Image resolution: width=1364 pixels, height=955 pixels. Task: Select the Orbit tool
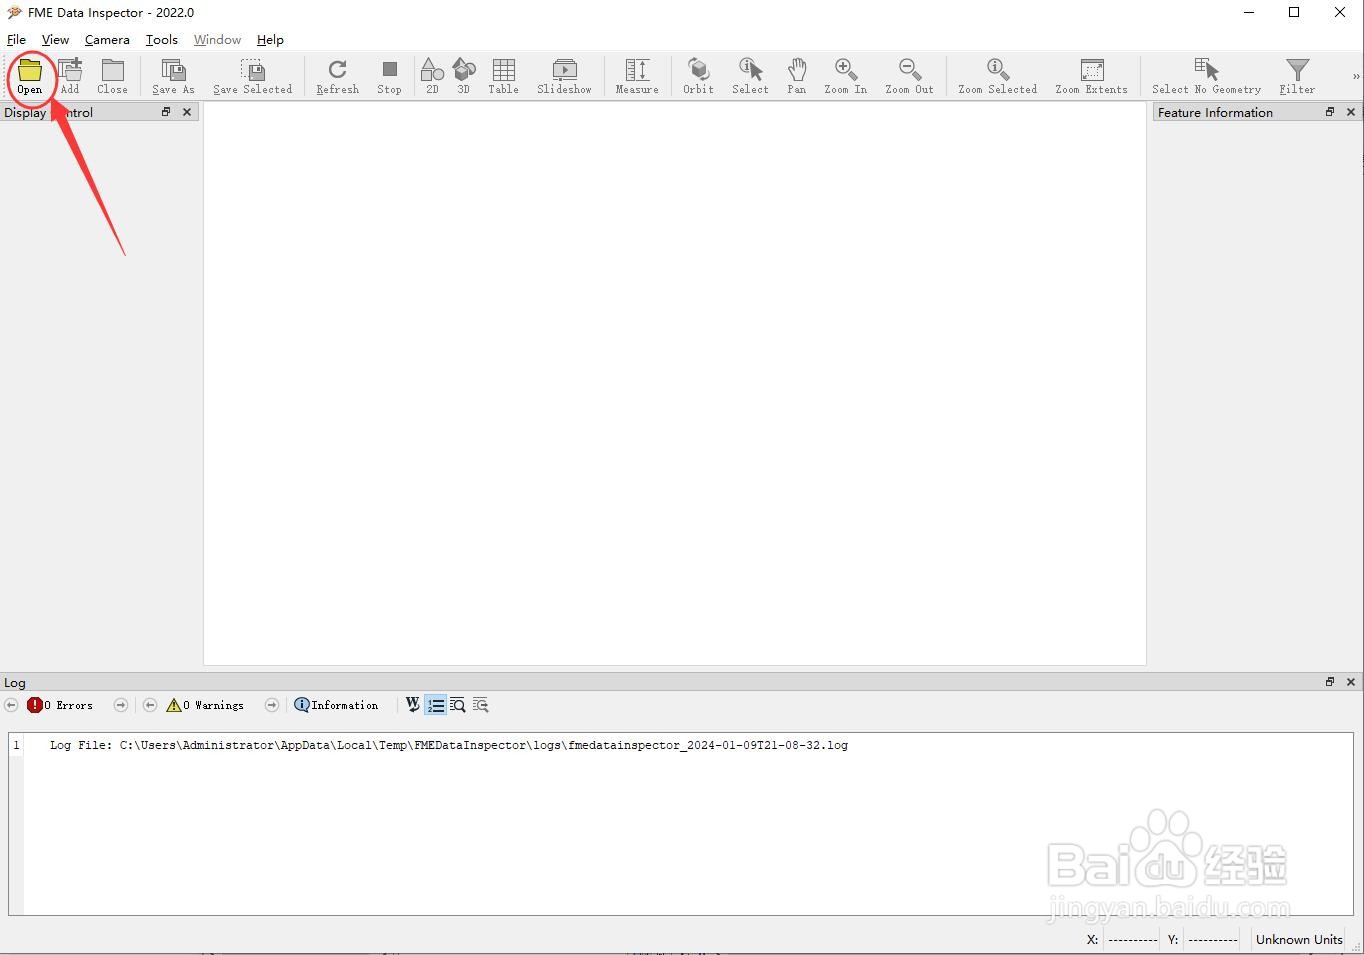[698, 76]
